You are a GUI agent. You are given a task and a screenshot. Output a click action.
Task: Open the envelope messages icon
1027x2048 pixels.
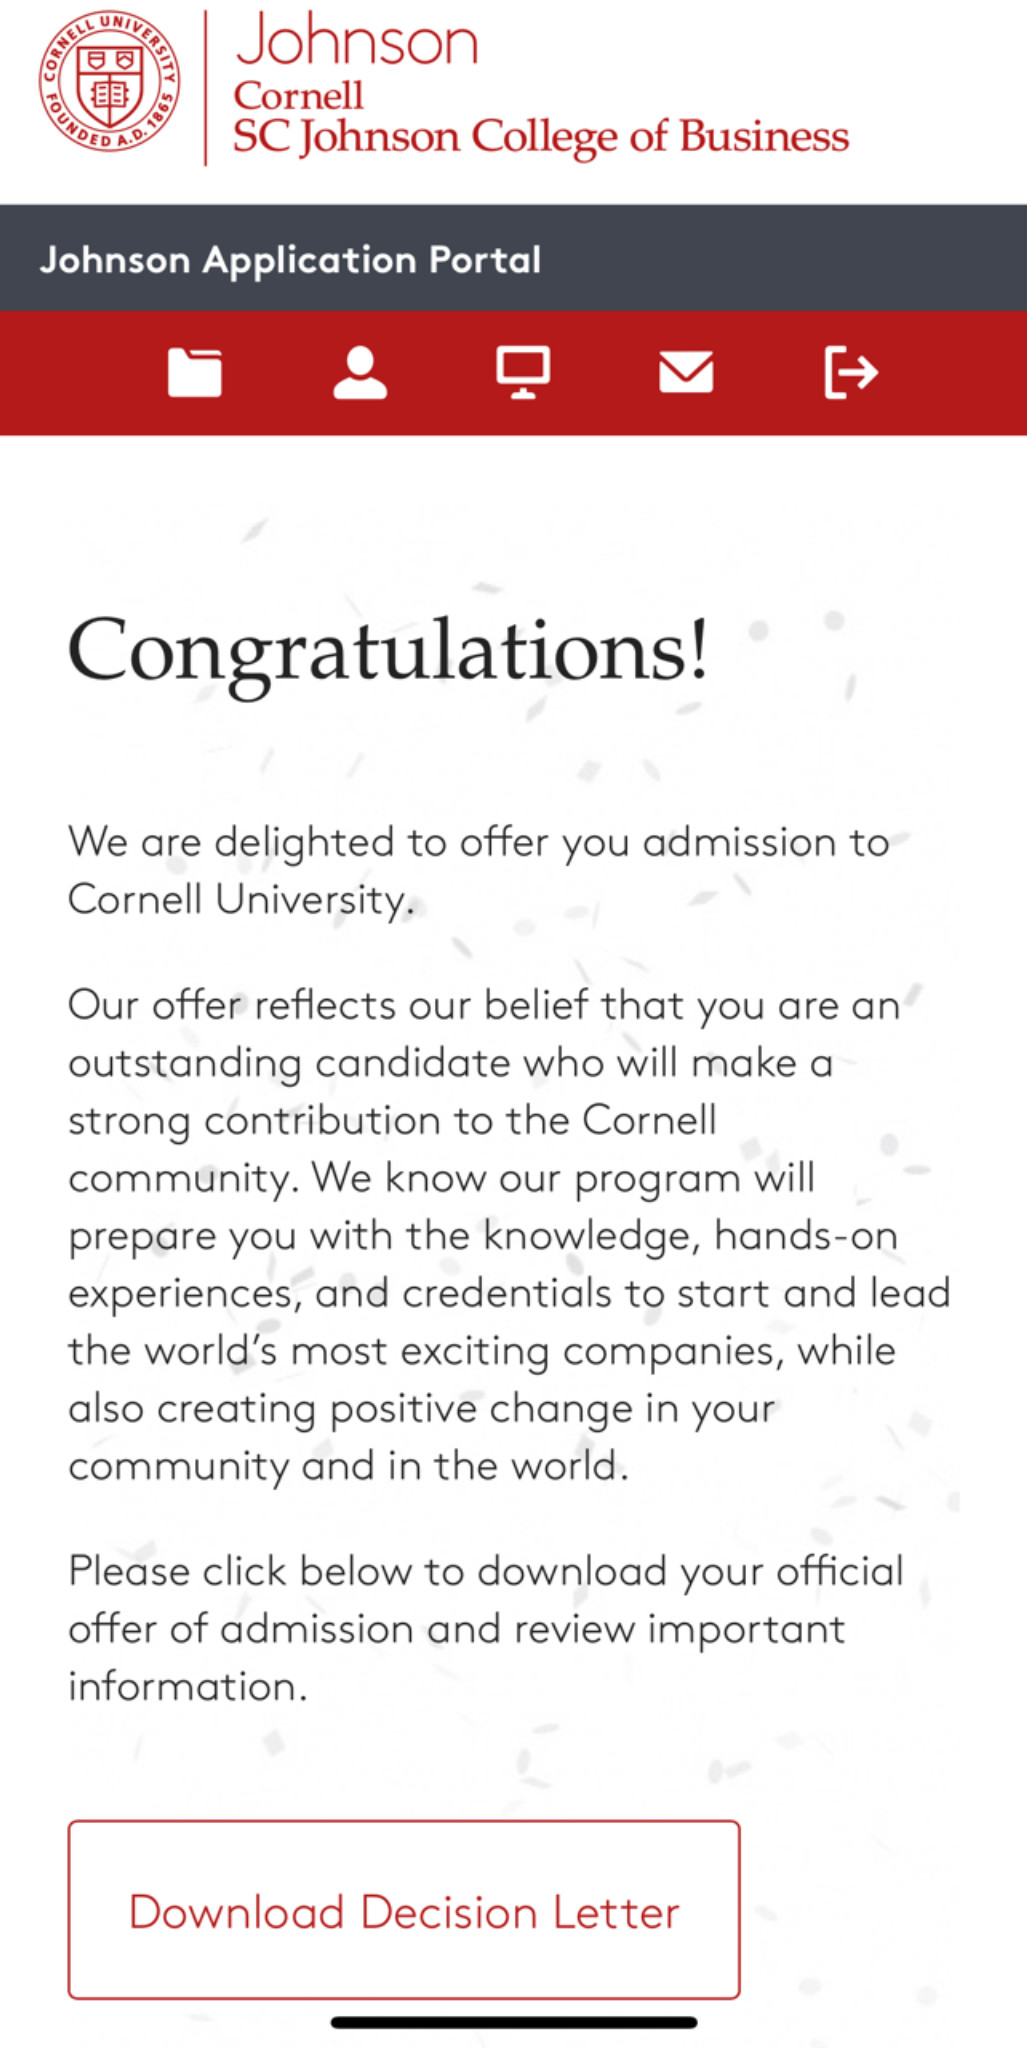coord(686,372)
